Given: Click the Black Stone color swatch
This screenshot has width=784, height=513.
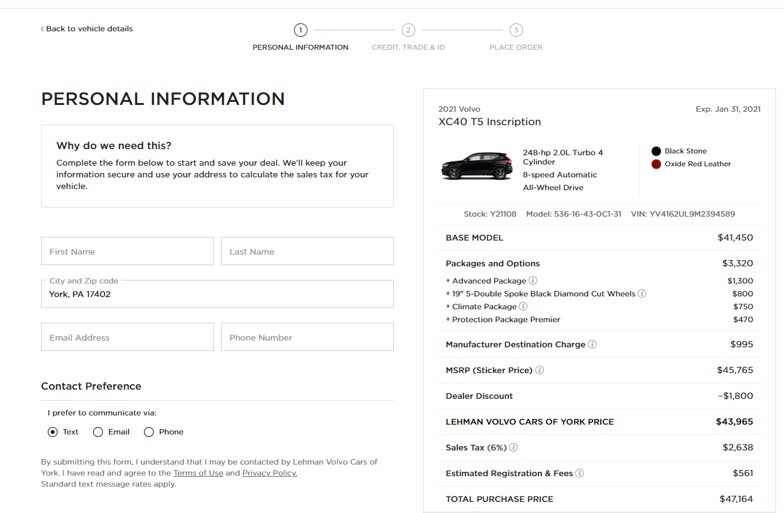Looking at the screenshot, I should coord(656,151).
